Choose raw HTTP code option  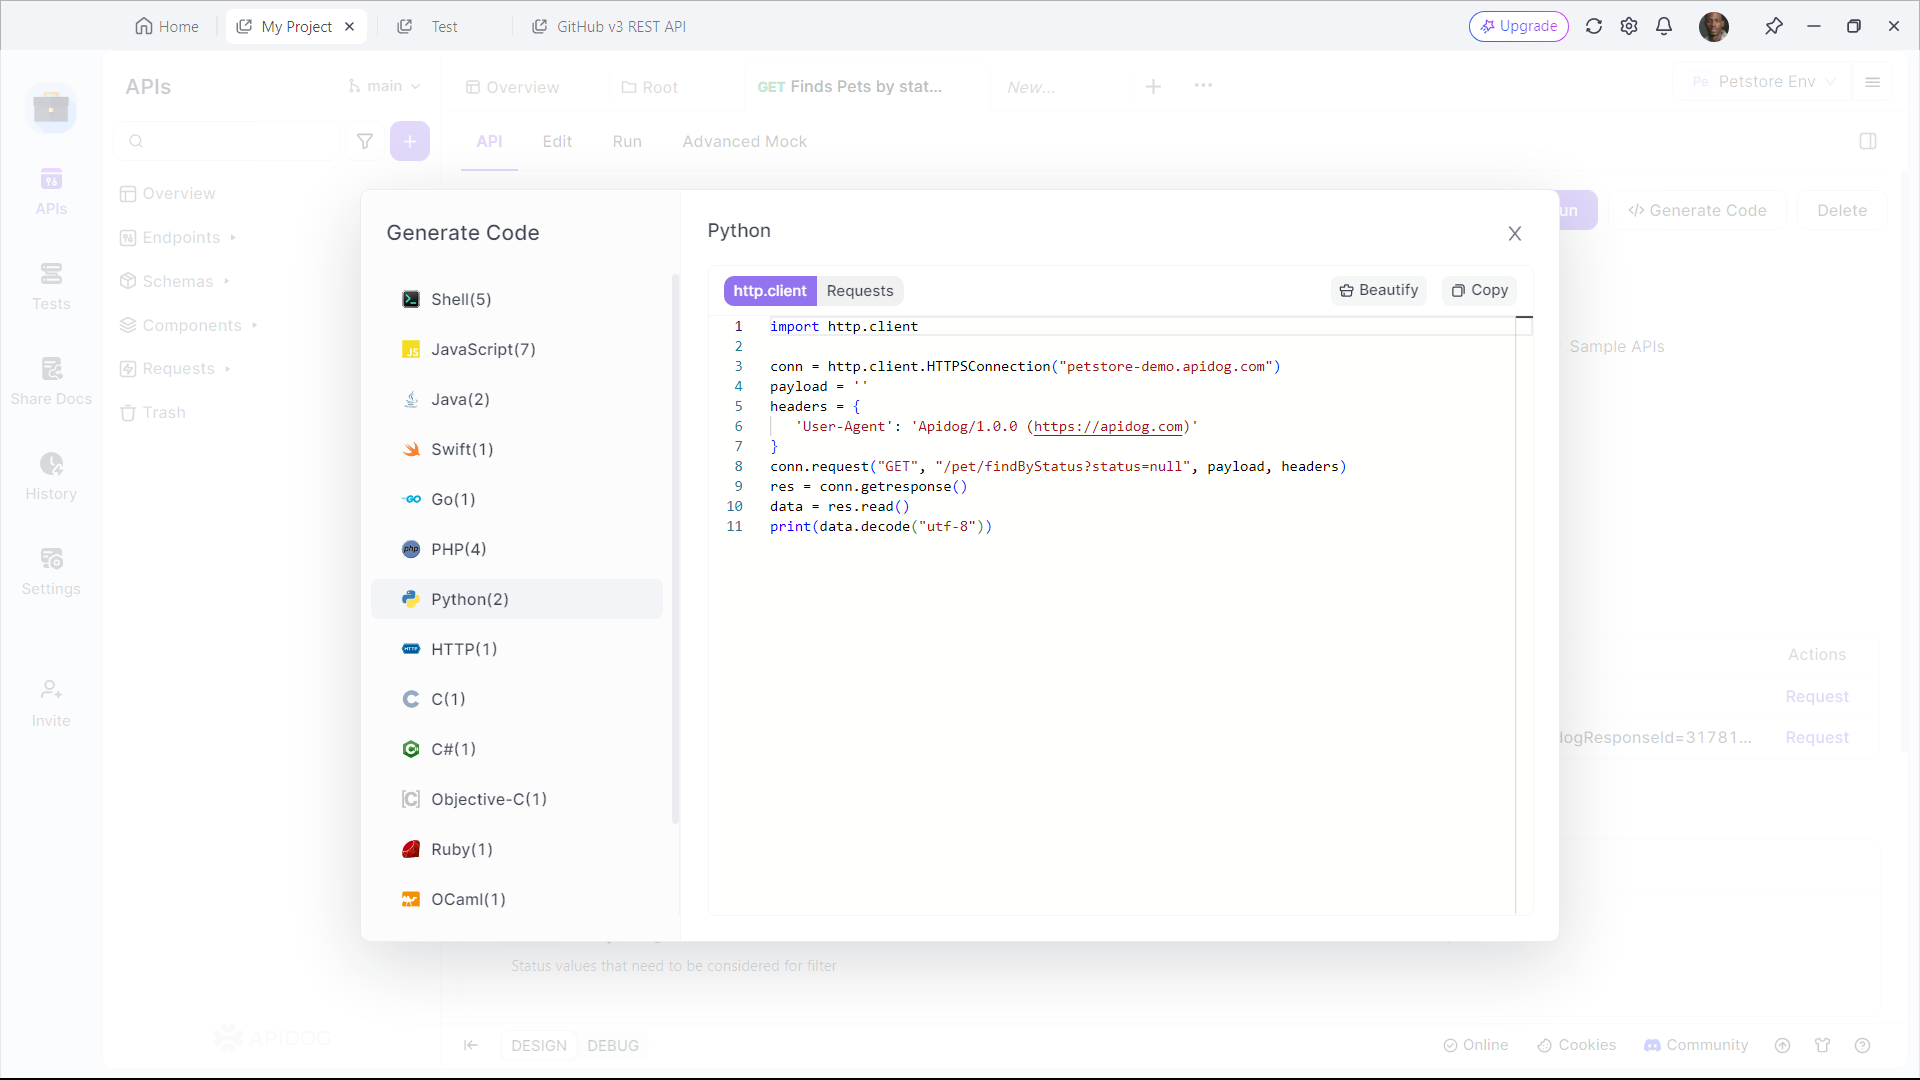[x=516, y=649]
